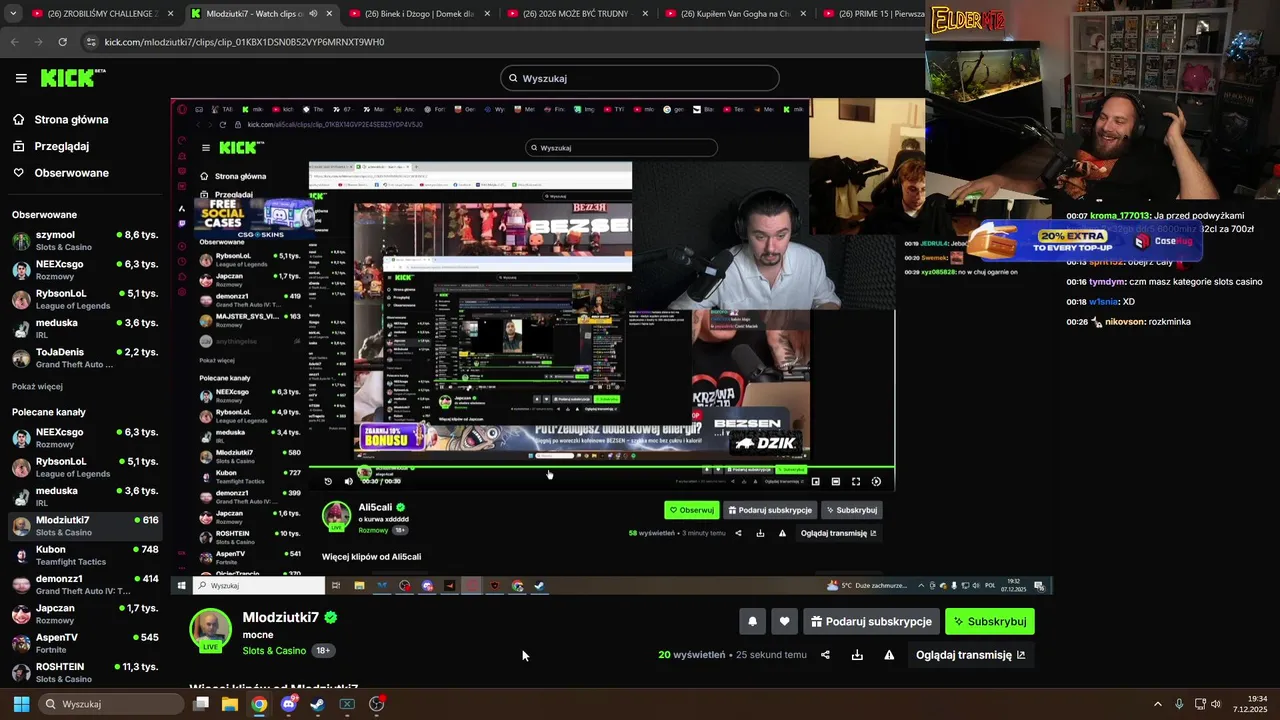Open the Windows Start menu
Viewport: 1280px width, 720px height.
[21, 704]
